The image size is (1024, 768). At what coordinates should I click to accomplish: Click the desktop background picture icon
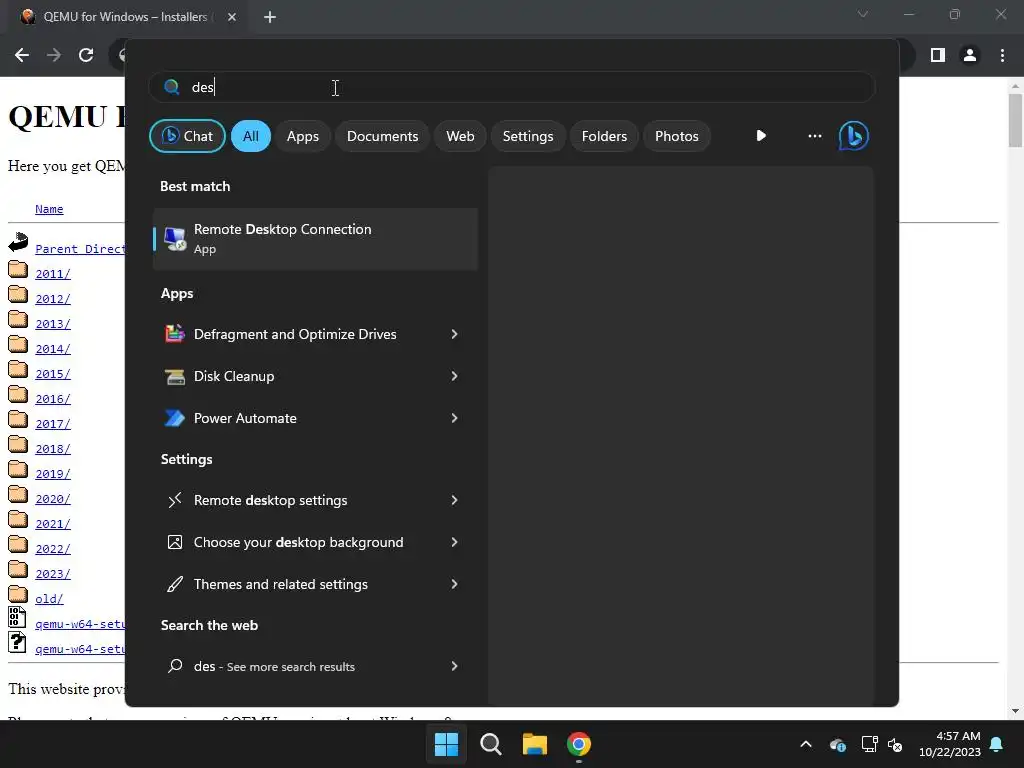tap(174, 542)
